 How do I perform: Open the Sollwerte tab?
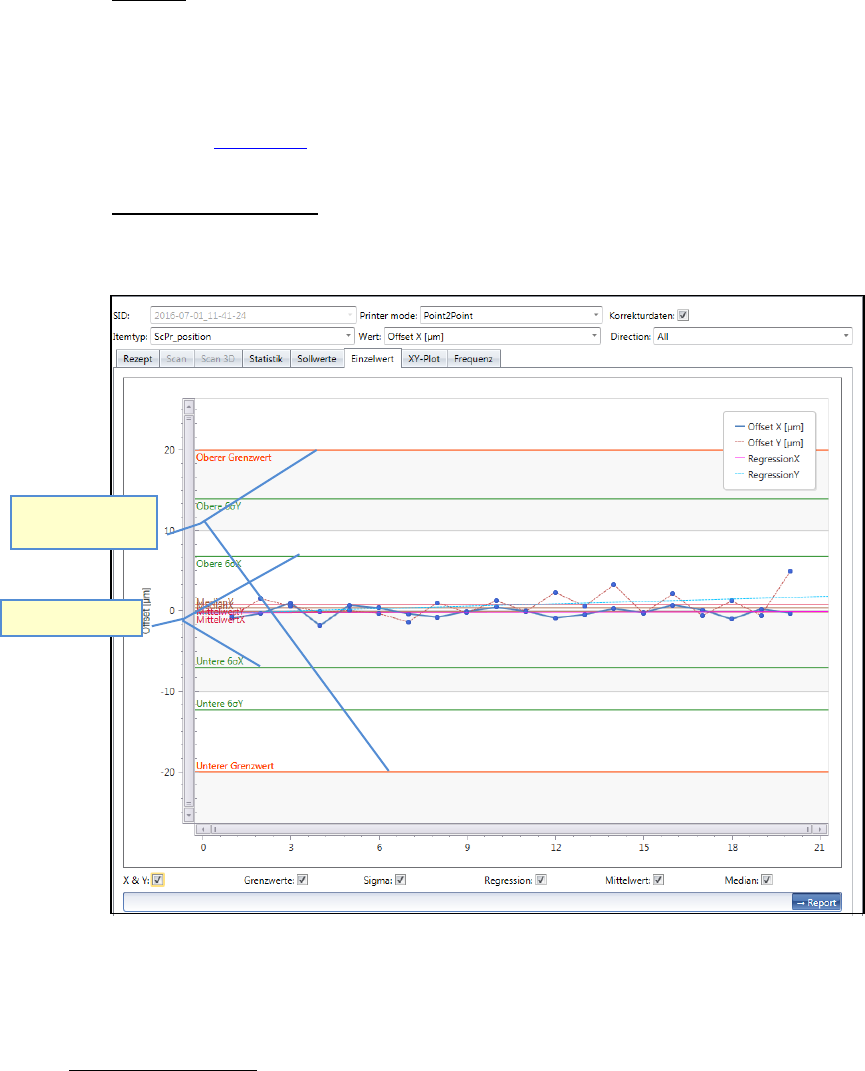316,359
